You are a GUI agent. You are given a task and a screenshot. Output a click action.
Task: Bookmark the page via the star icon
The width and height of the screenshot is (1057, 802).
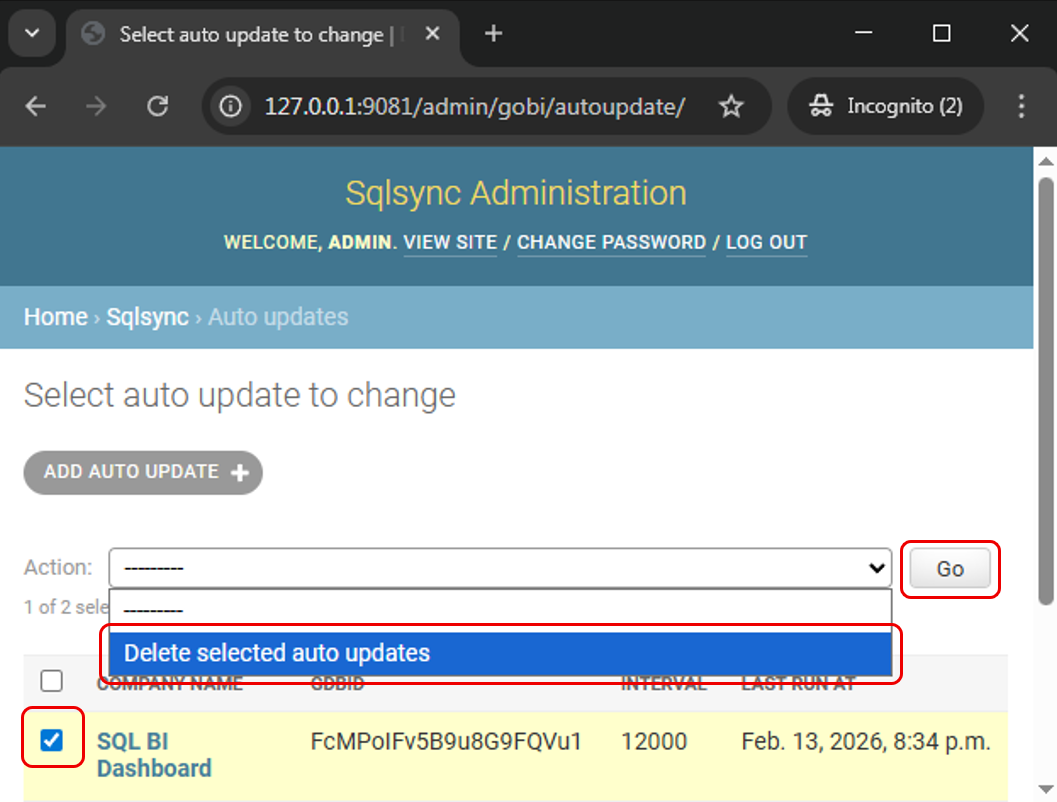pos(731,106)
